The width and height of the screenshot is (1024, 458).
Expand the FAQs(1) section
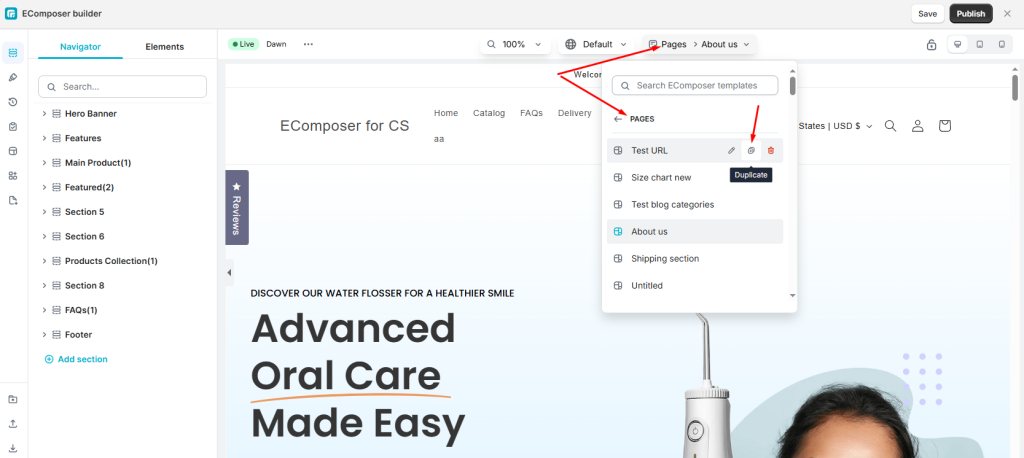[x=44, y=310]
